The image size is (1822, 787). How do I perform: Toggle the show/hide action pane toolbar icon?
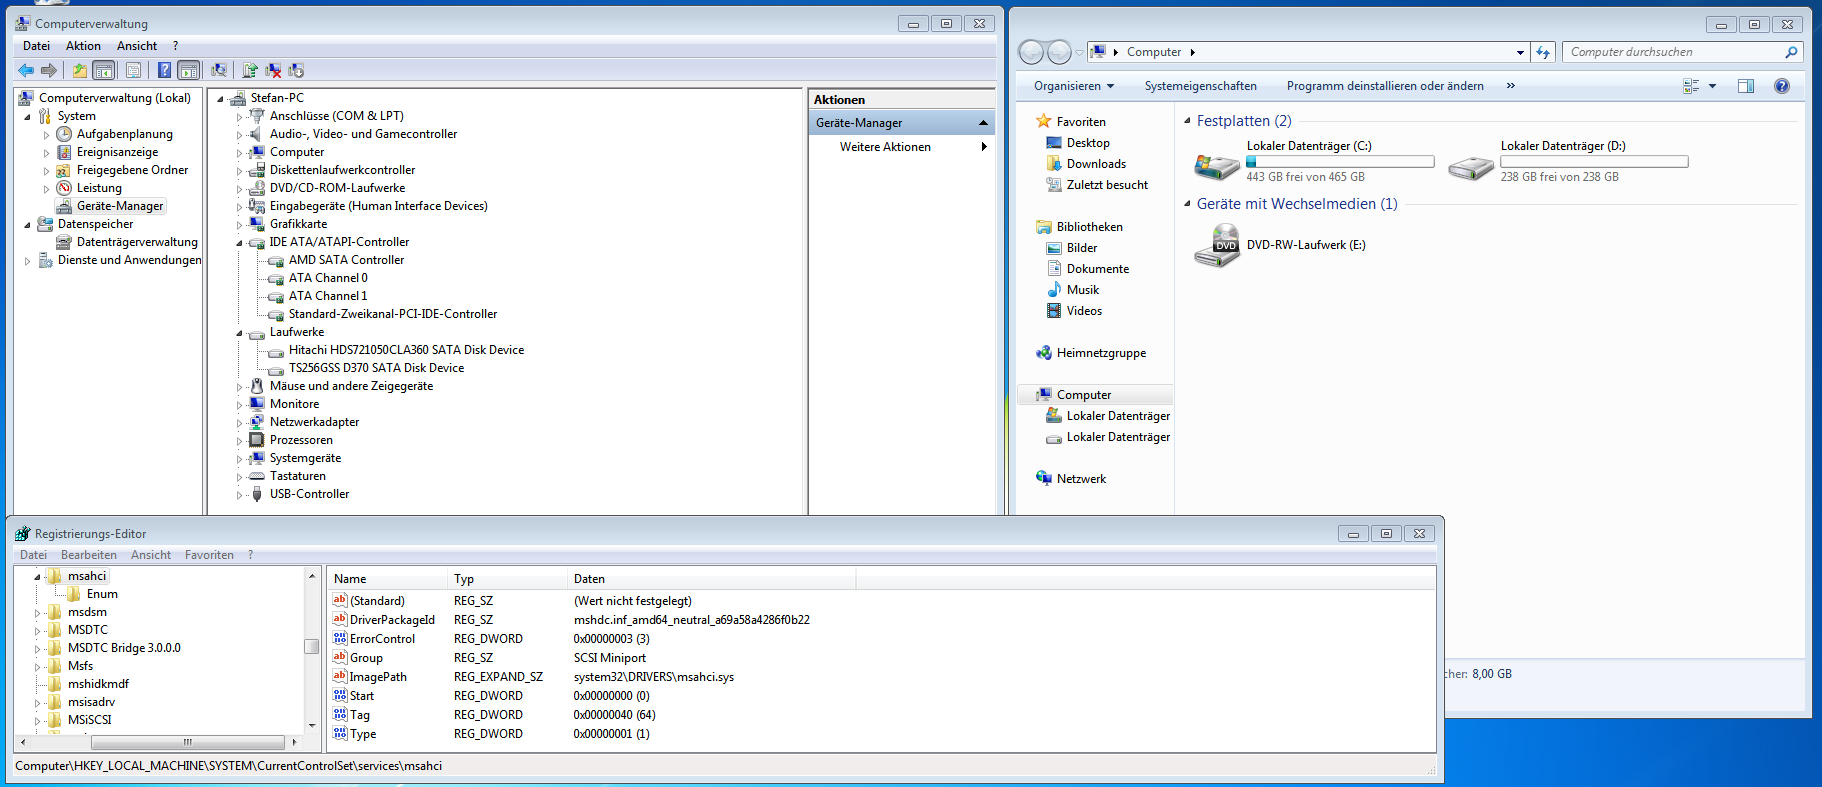click(x=189, y=70)
